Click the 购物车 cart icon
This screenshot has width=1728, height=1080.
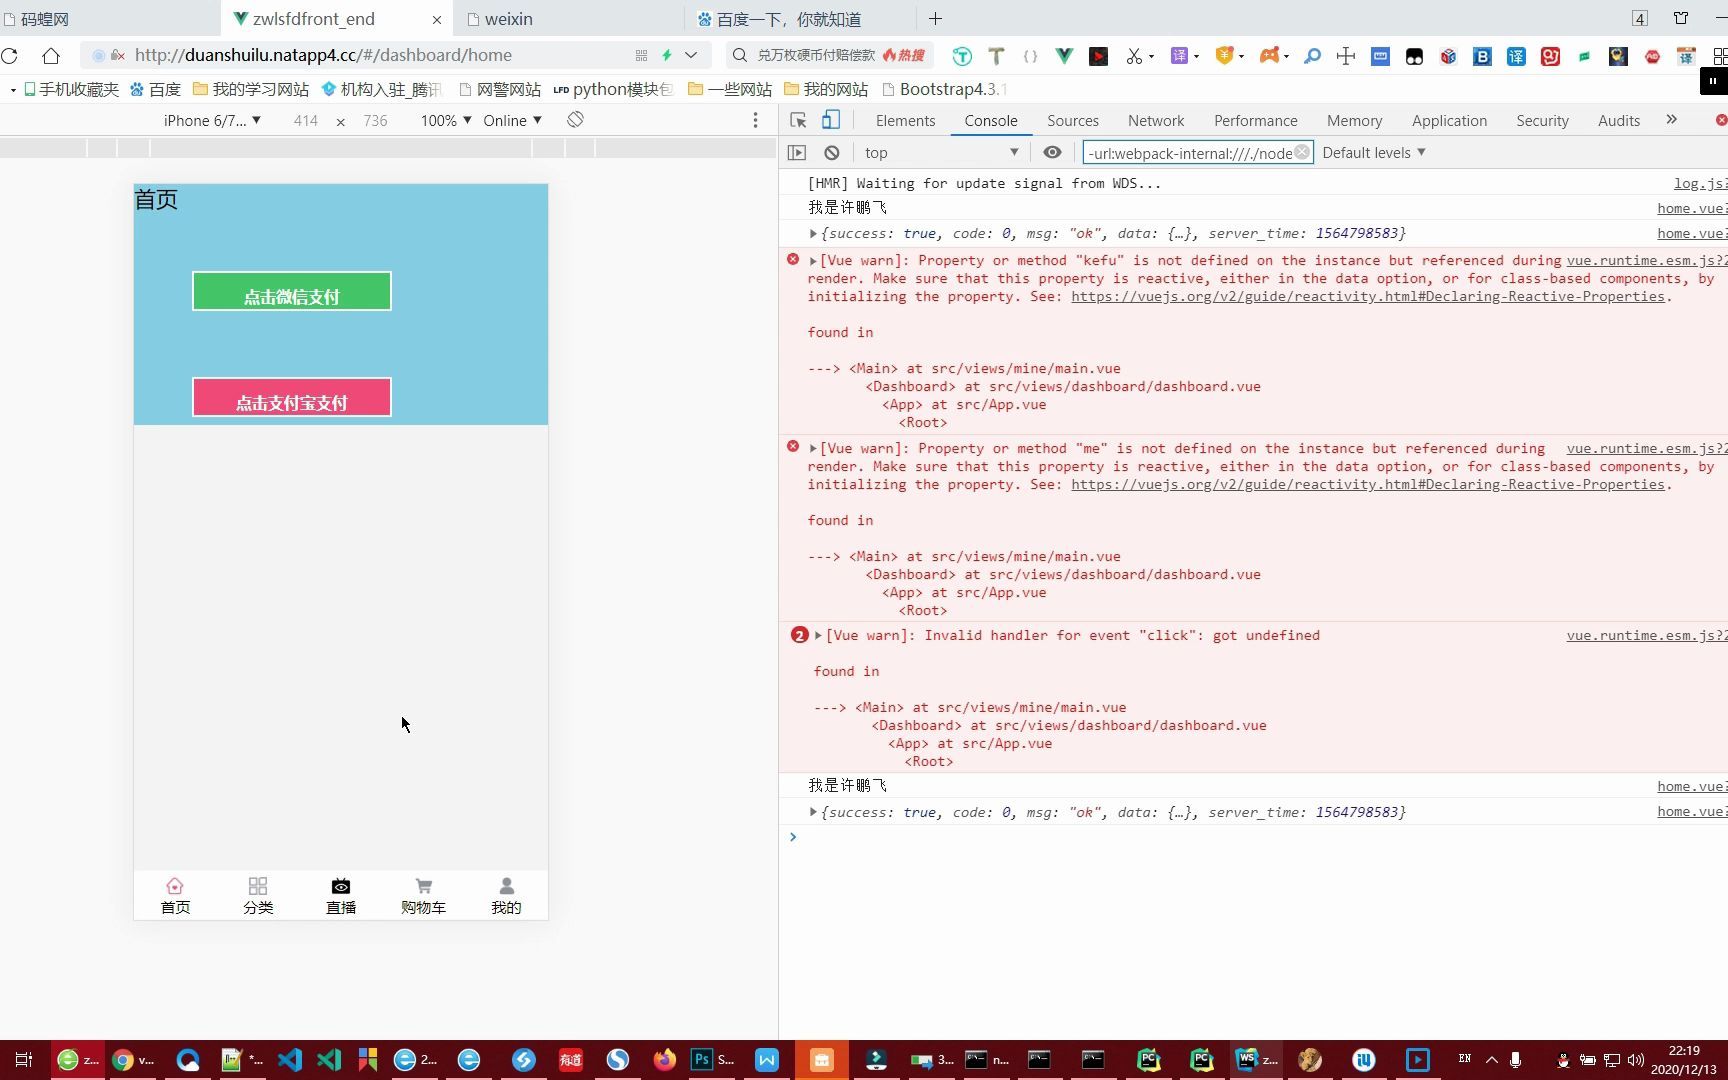(x=423, y=886)
